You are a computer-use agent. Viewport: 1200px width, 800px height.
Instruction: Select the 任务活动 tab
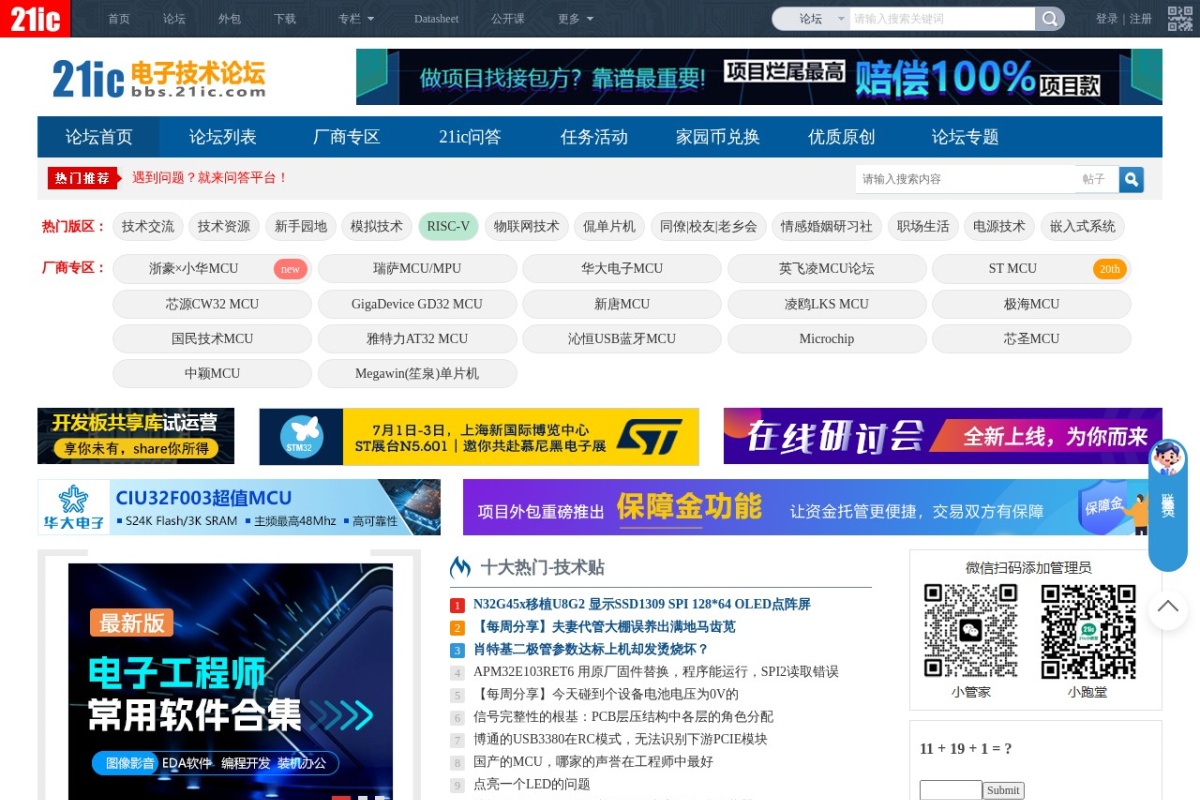[x=594, y=137]
